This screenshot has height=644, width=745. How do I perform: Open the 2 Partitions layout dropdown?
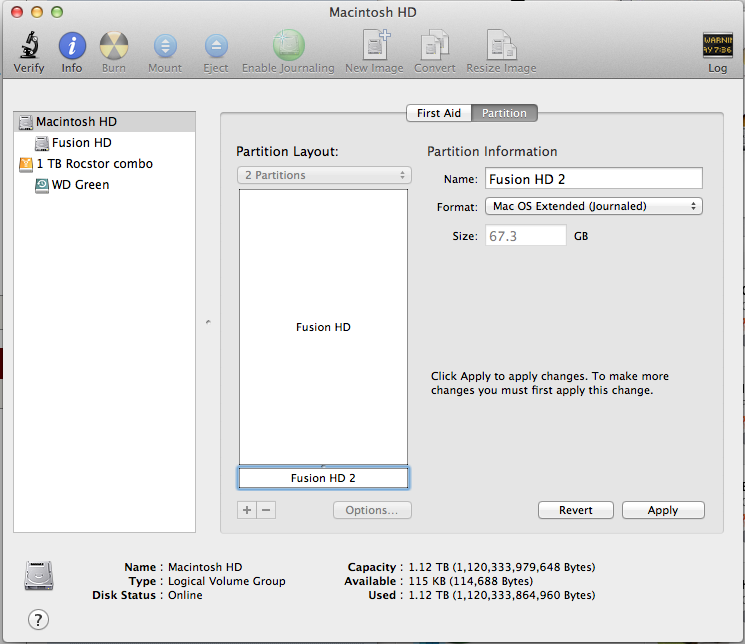point(324,175)
